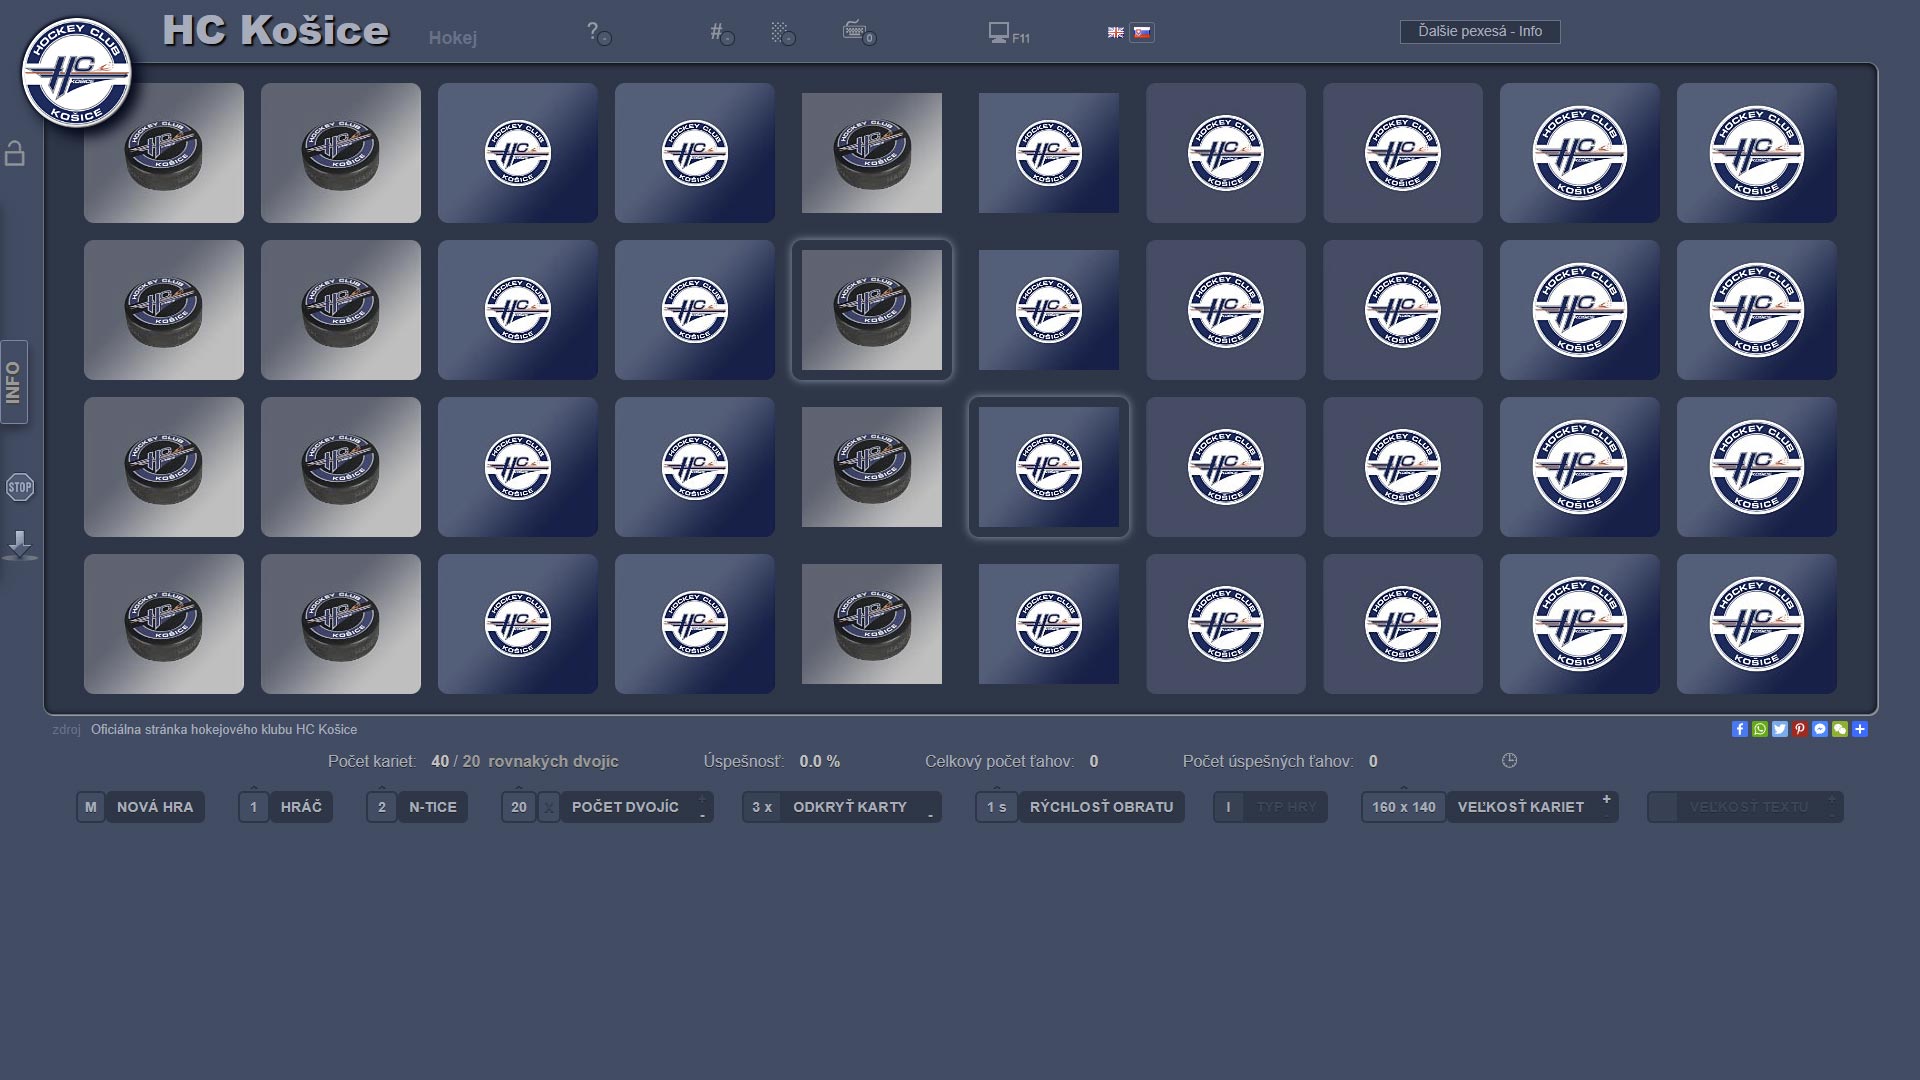Image resolution: width=1920 pixels, height=1080 pixels.
Task: Decrease POČET DVOJÍC with minus
Action: 703,816
